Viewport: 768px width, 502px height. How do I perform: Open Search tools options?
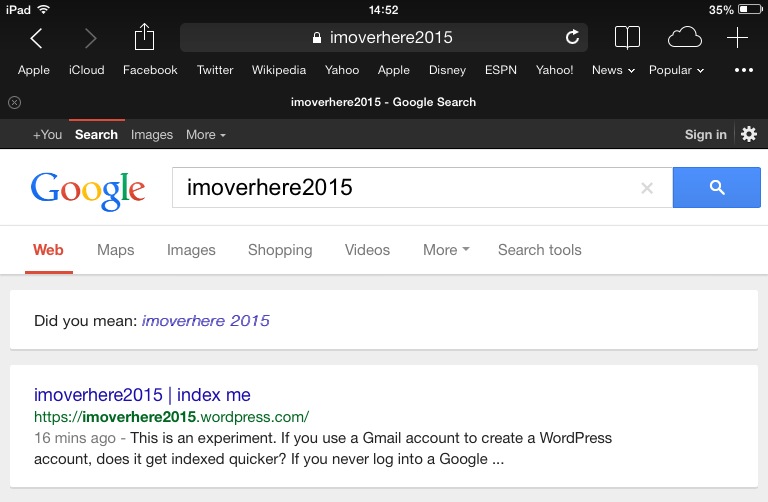(x=539, y=250)
